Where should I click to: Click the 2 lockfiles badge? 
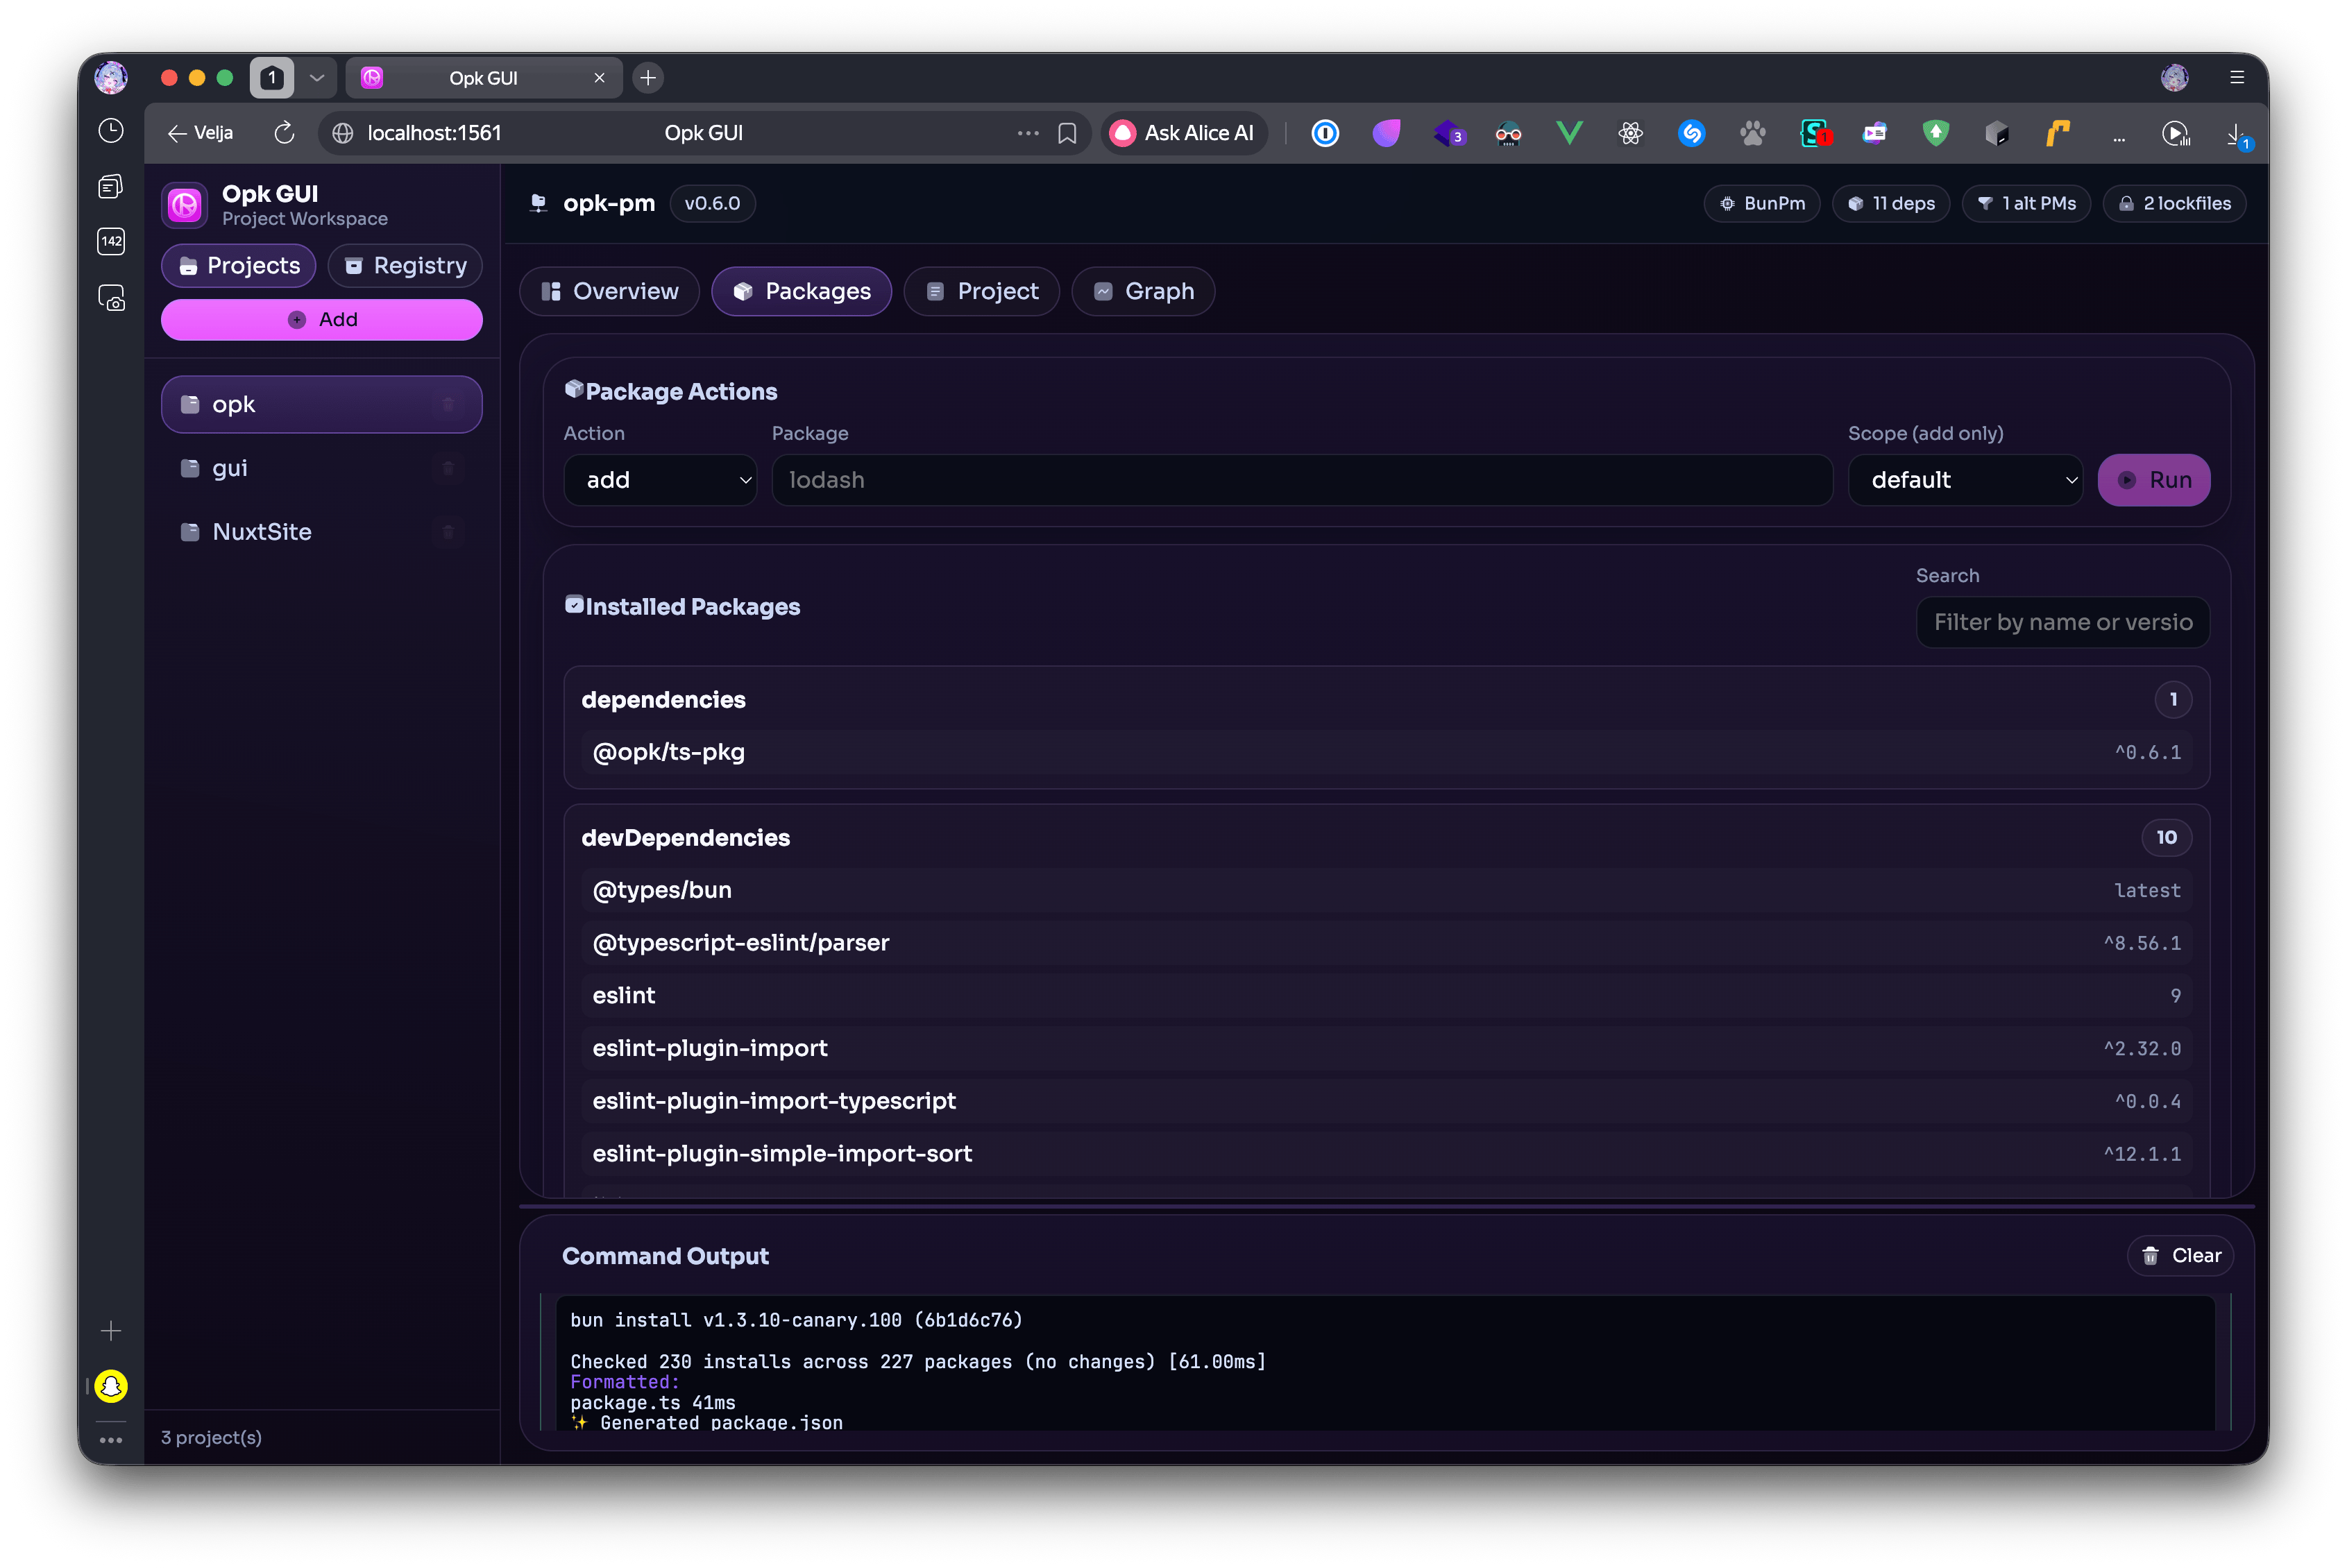pyautogui.click(x=2174, y=203)
